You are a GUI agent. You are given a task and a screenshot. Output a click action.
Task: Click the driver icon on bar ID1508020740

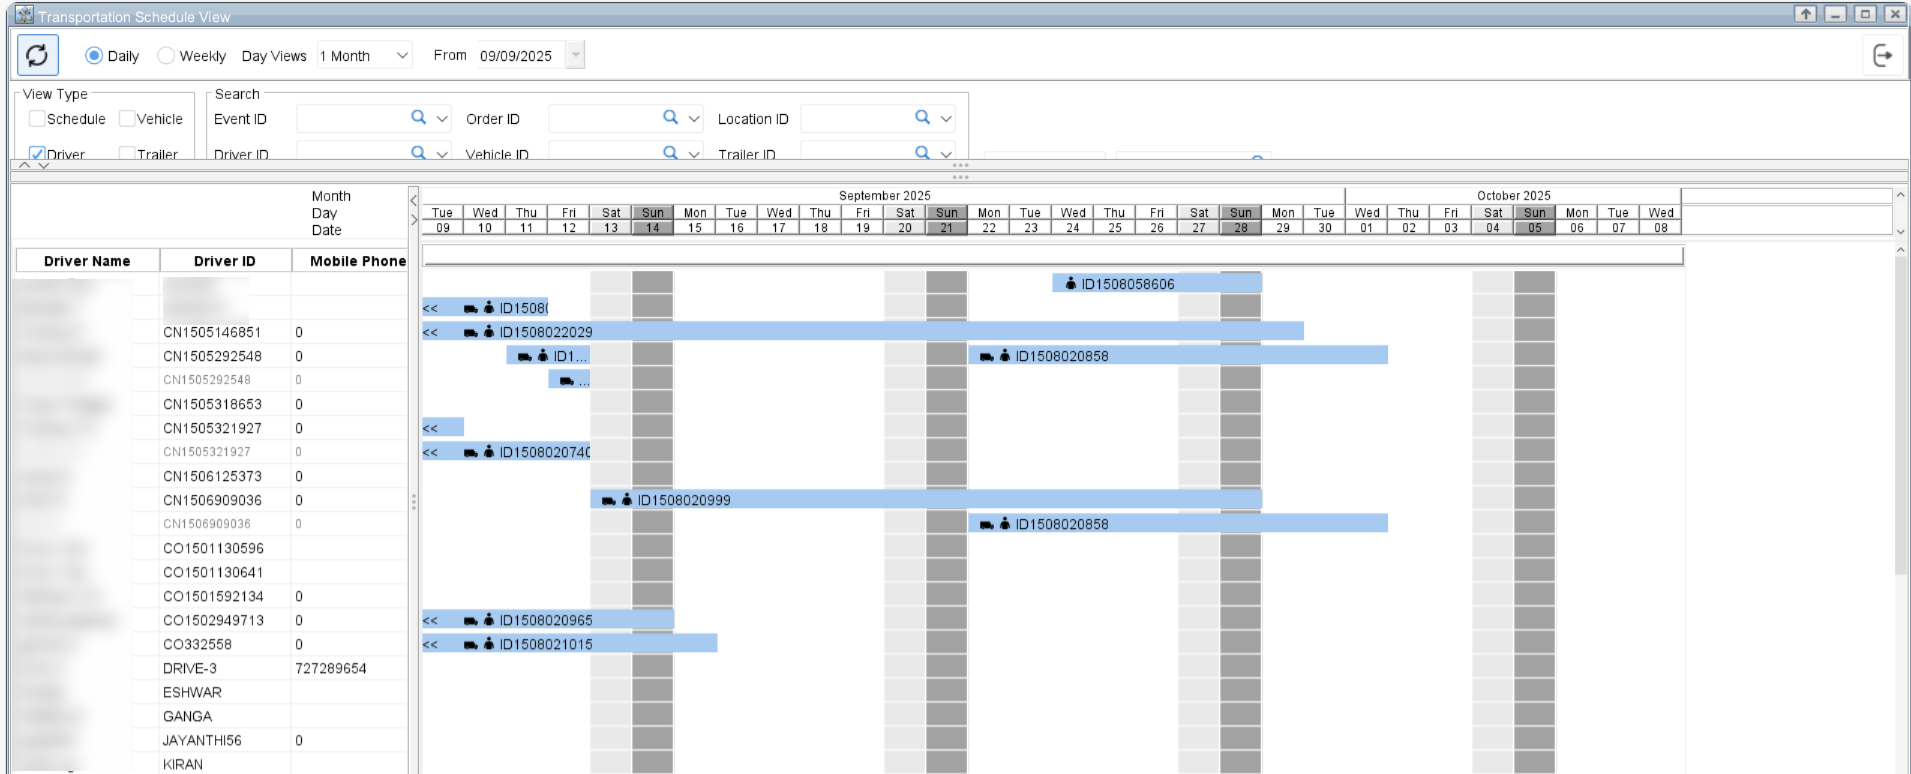tap(489, 452)
